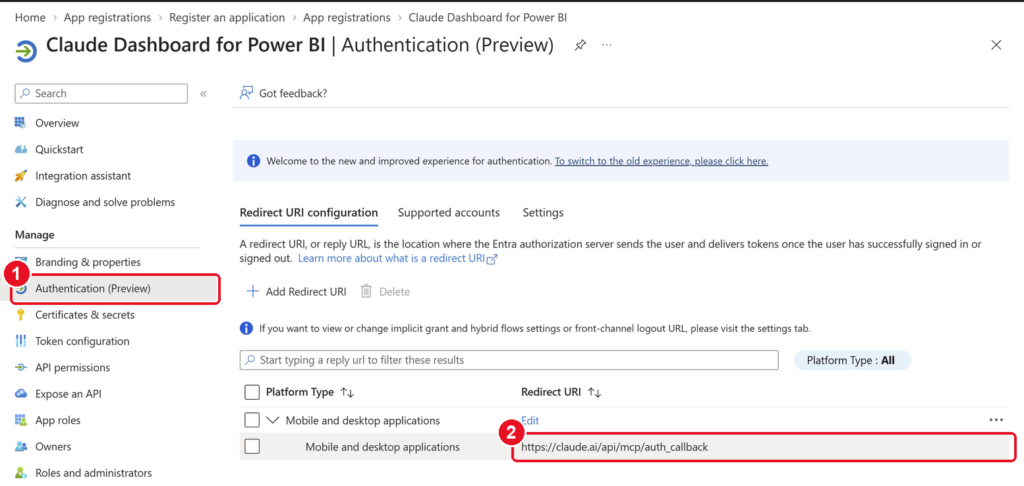
Task: Open Diagnose and solve problems menu item
Action: click(105, 202)
